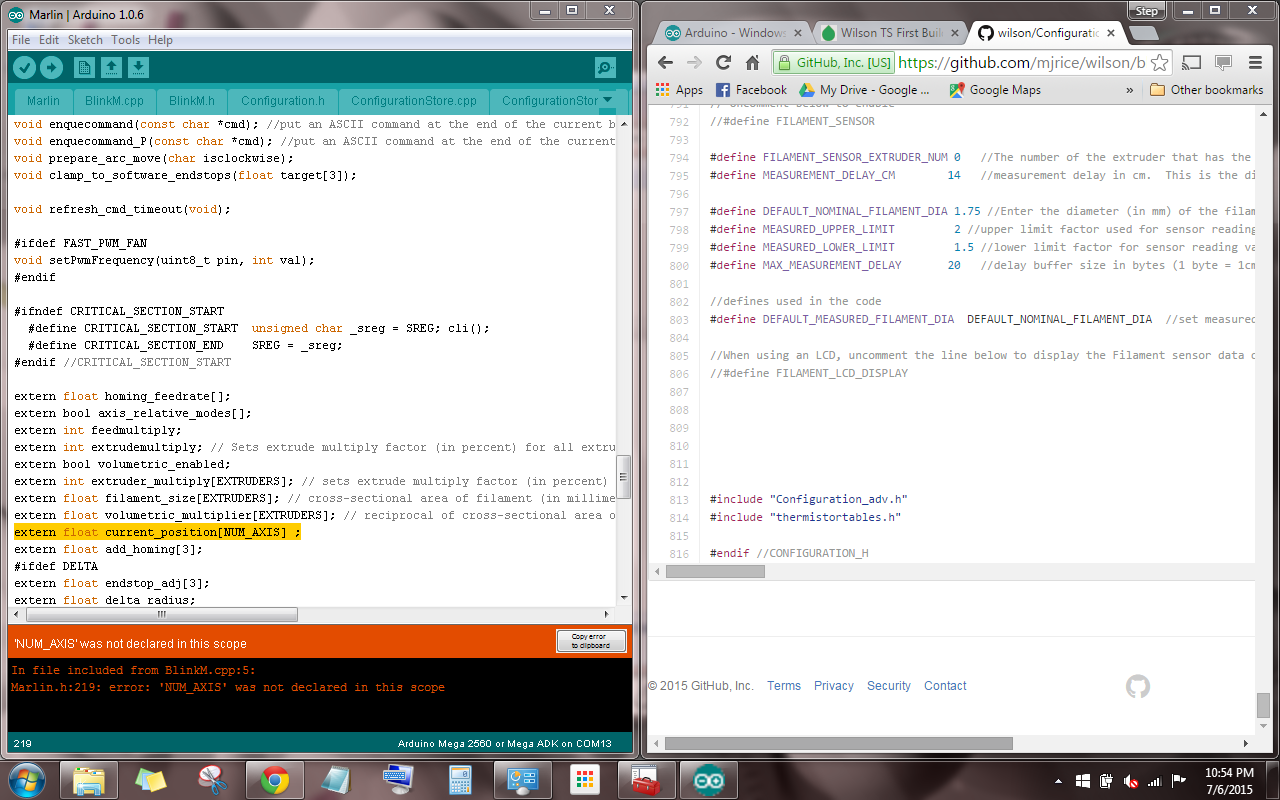Select the Wilson TS First Build browser tab

click(x=886, y=33)
